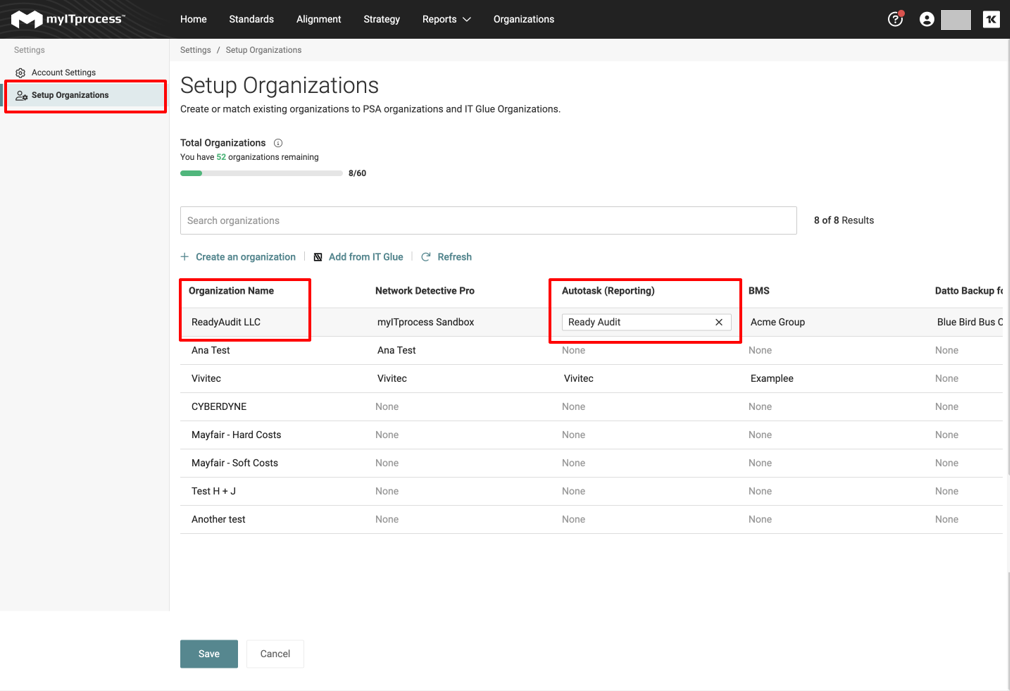Select Account Settings in the sidebar
This screenshot has height=691, width=1010.
click(63, 73)
